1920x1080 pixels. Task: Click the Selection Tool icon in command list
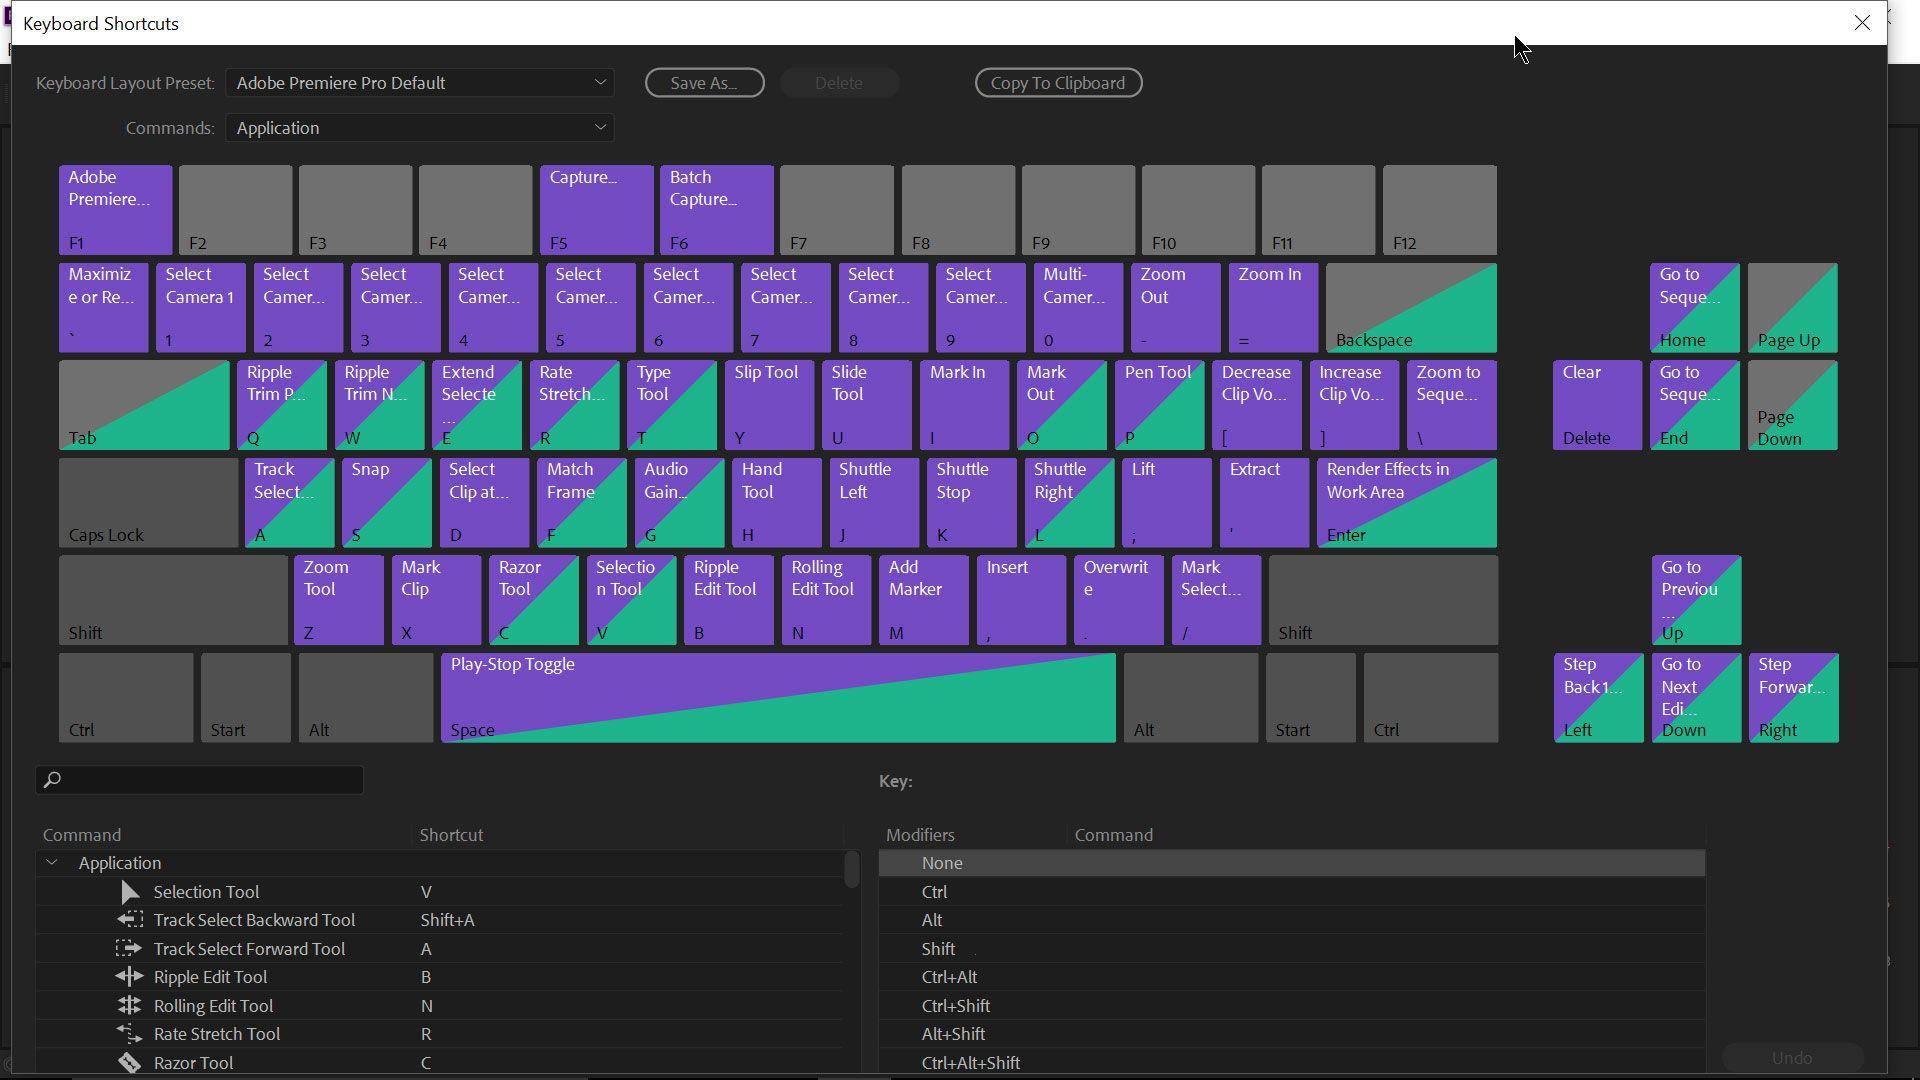pos(130,891)
